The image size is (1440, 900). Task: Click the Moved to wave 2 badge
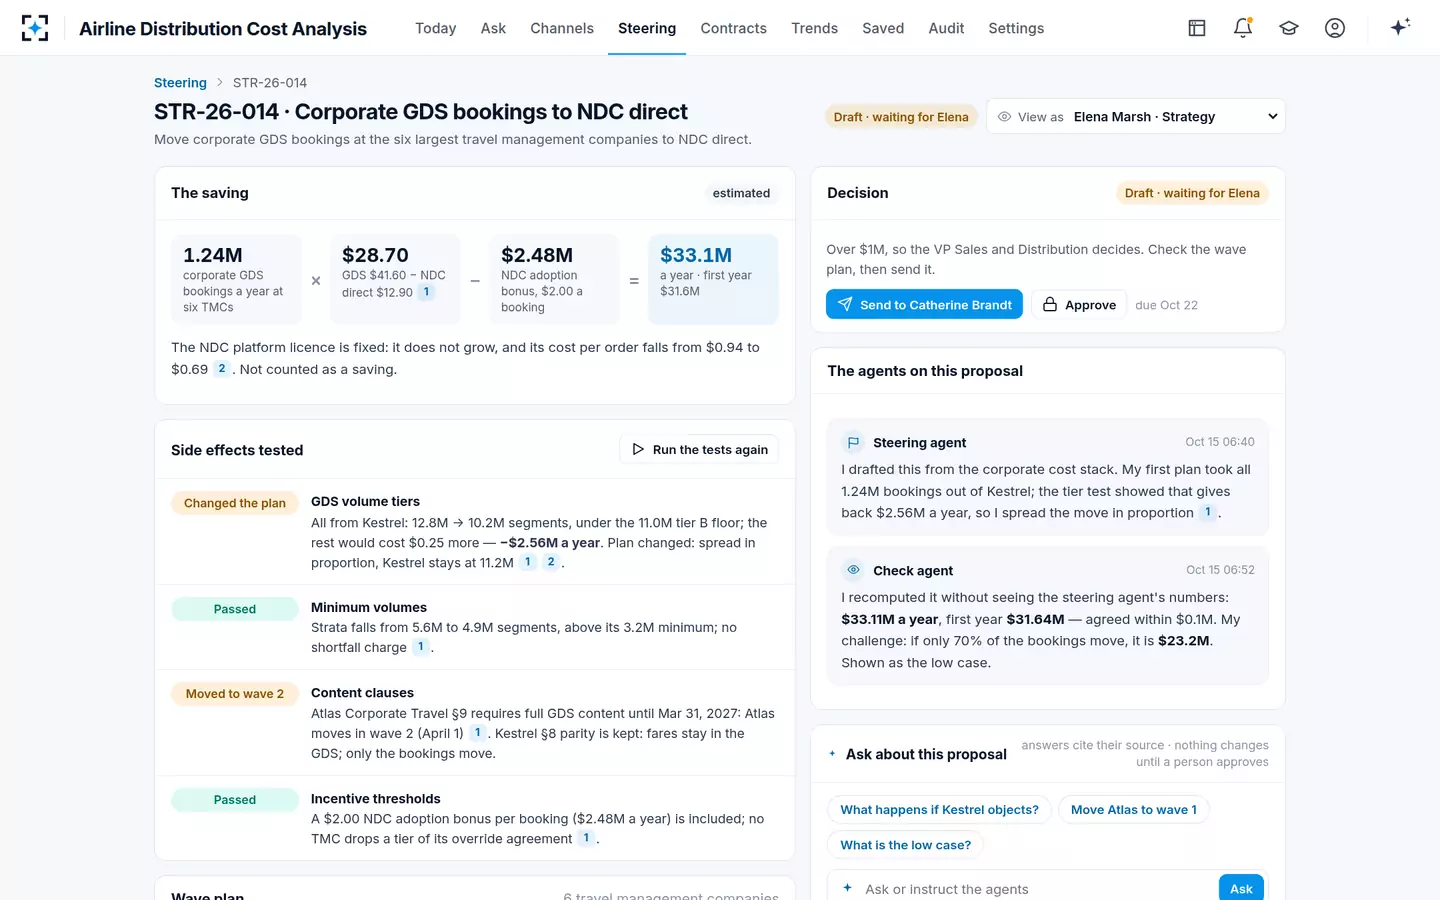tap(235, 694)
